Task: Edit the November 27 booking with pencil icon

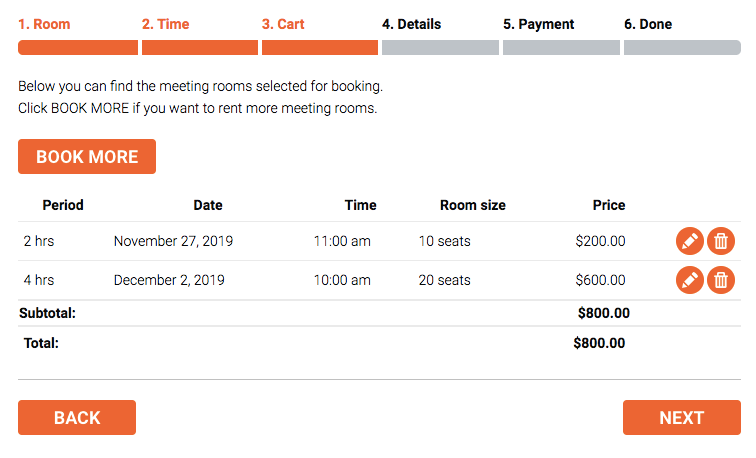Action: [689, 241]
